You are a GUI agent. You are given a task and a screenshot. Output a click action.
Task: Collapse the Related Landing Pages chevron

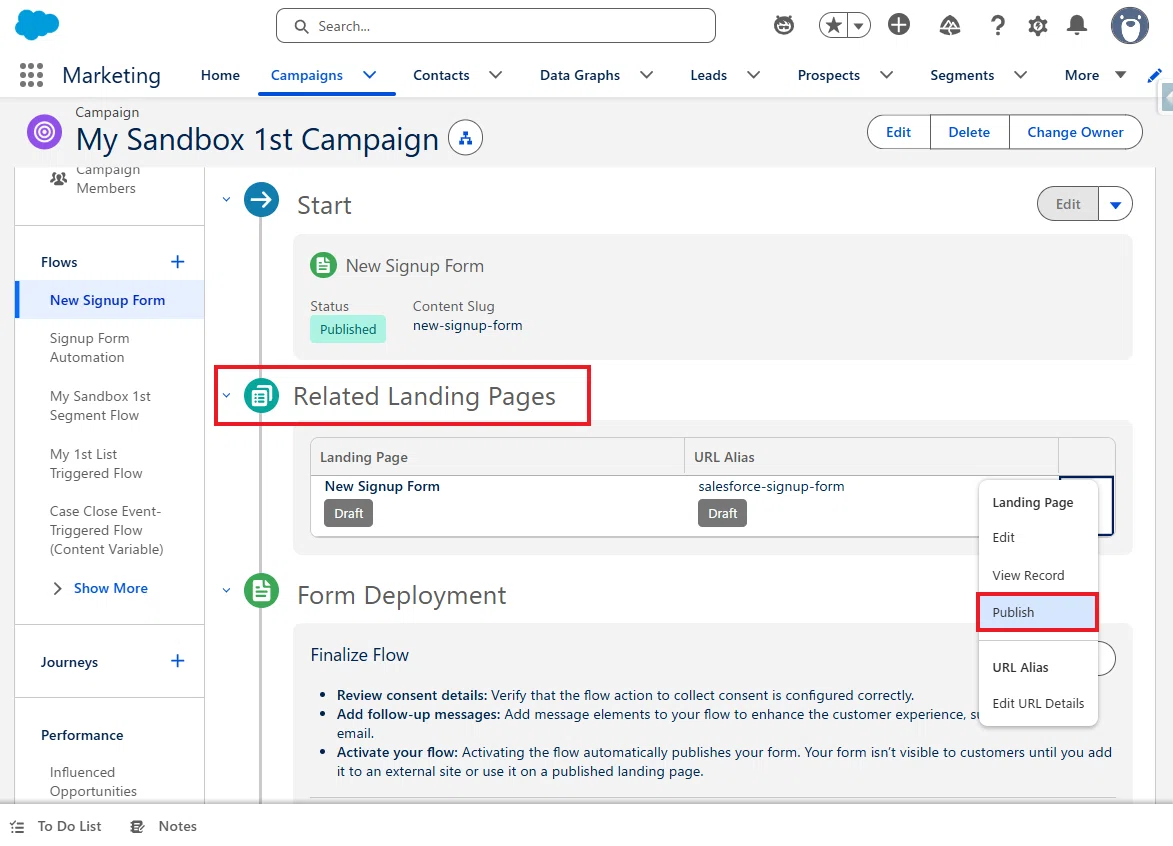click(226, 396)
